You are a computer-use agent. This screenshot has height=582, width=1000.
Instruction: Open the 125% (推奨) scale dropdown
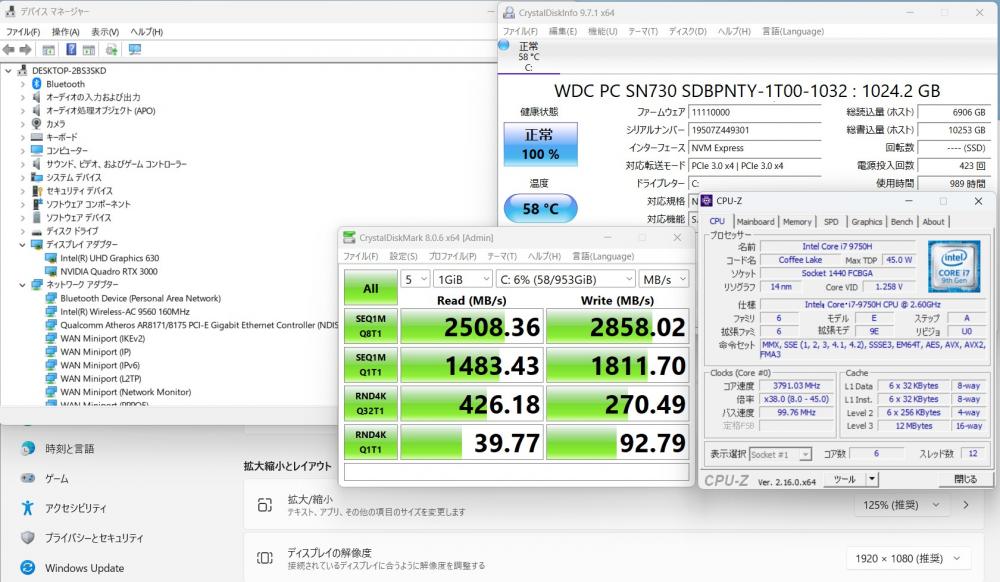[x=902, y=505]
